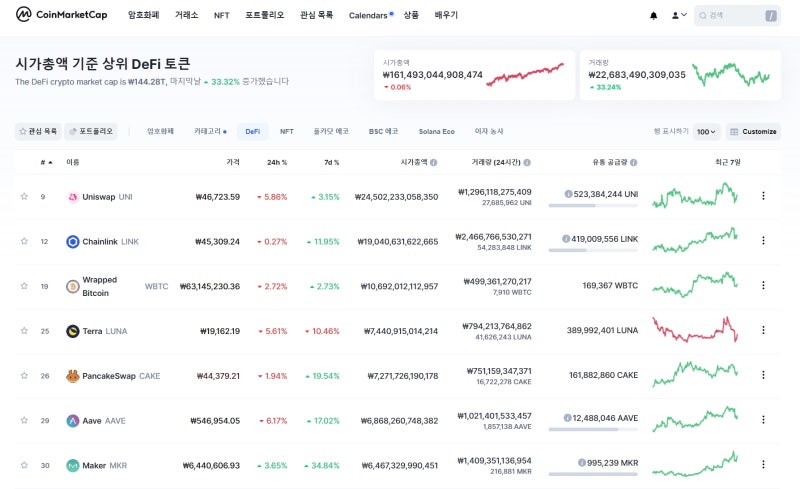Open the three-dot menu for Wrapped Bitcoin

[x=763, y=285]
